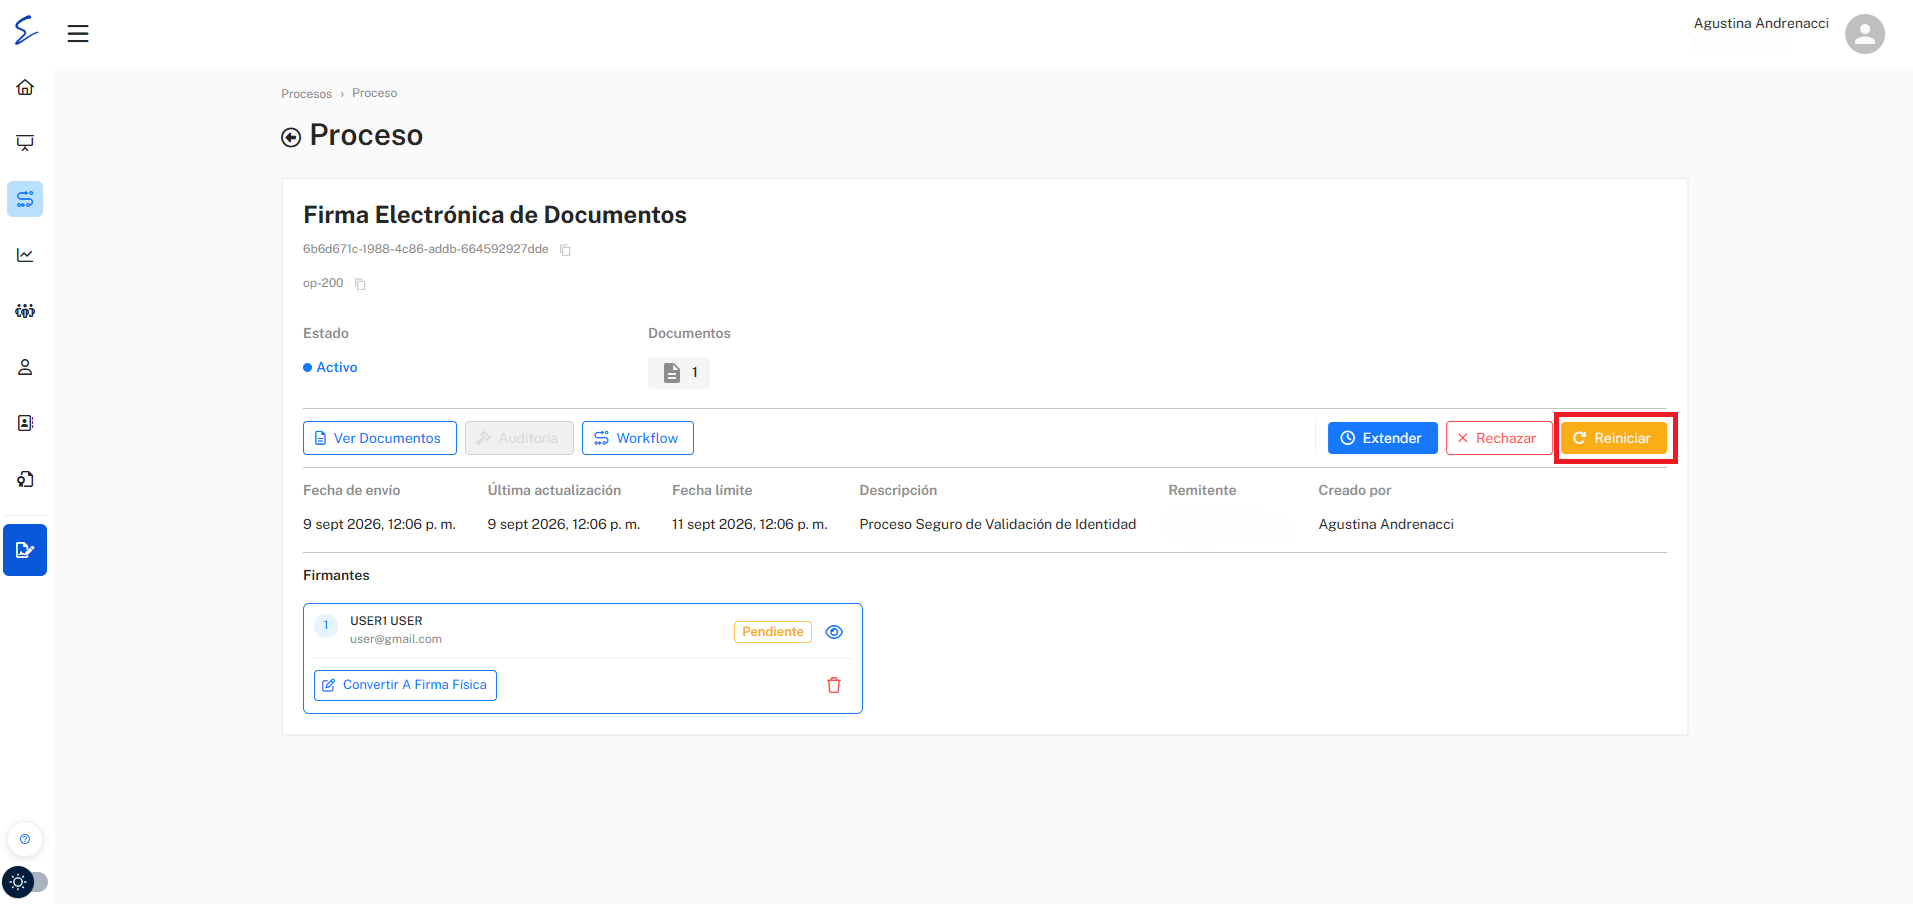Go to Procesos breadcrumb
The image size is (1913, 904).
(306, 94)
